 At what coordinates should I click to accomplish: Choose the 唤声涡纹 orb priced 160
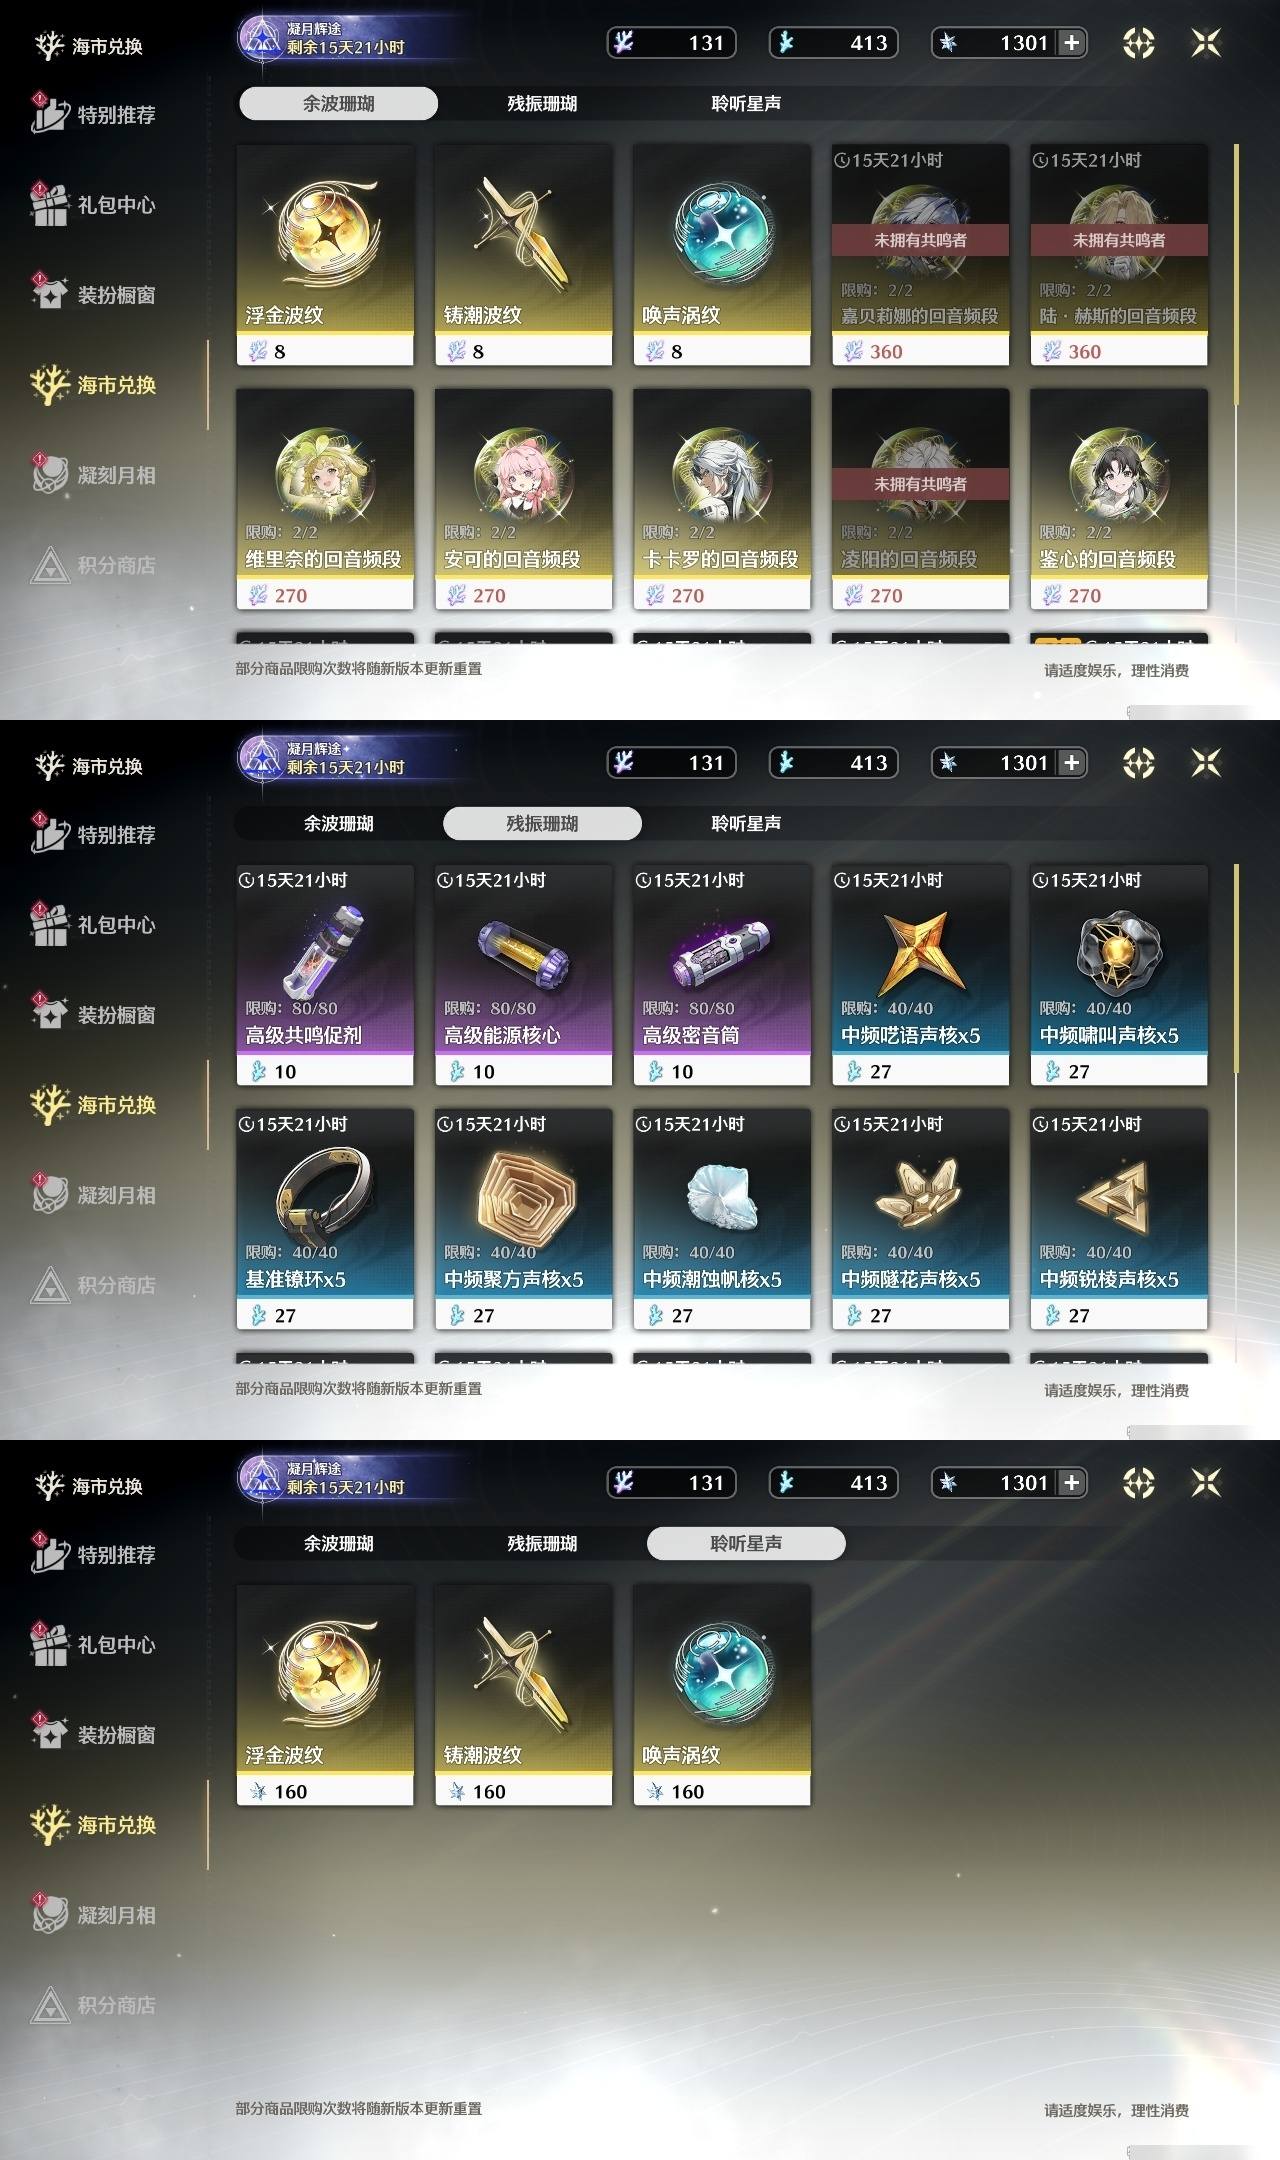click(x=722, y=1695)
